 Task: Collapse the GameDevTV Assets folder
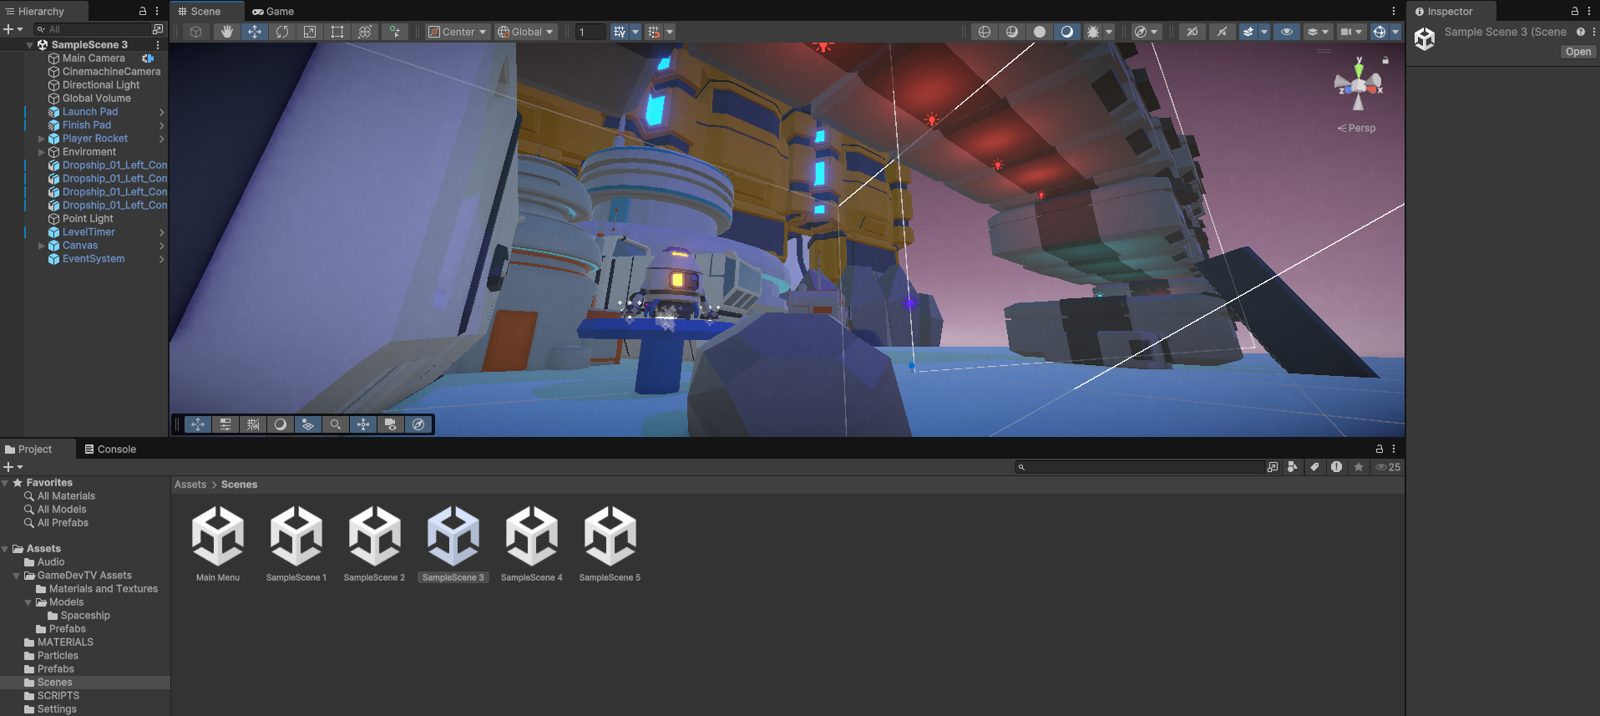17,576
